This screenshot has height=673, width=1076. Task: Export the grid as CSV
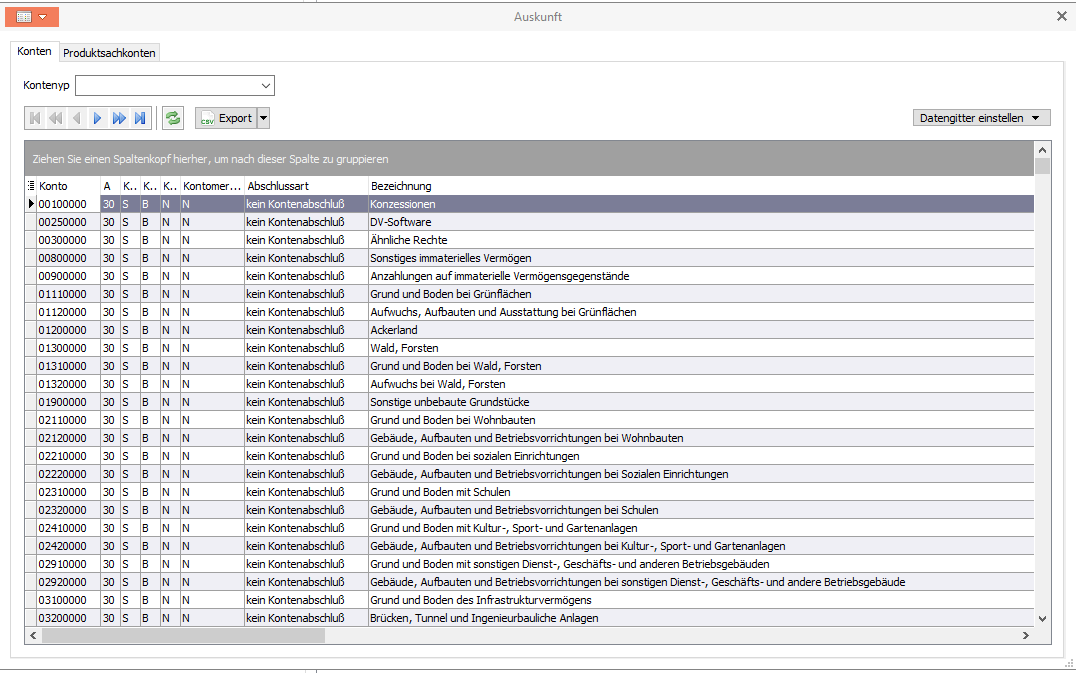(x=226, y=118)
